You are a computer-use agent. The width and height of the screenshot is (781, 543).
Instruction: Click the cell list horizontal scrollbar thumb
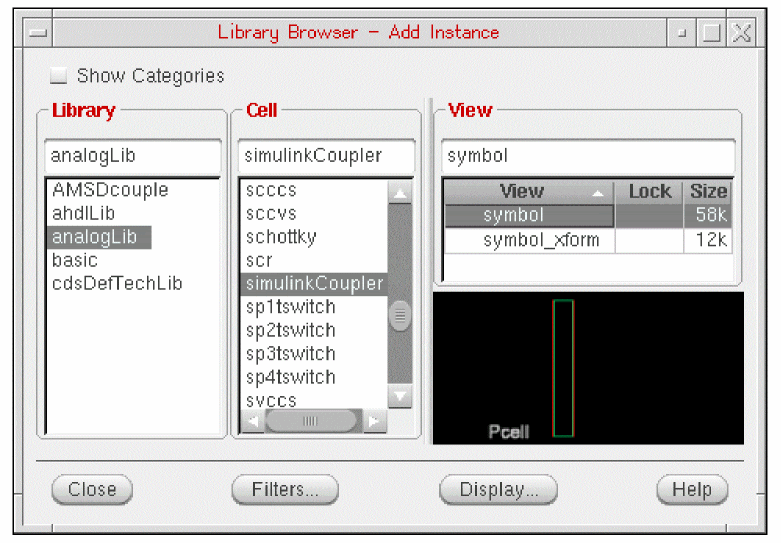310,421
